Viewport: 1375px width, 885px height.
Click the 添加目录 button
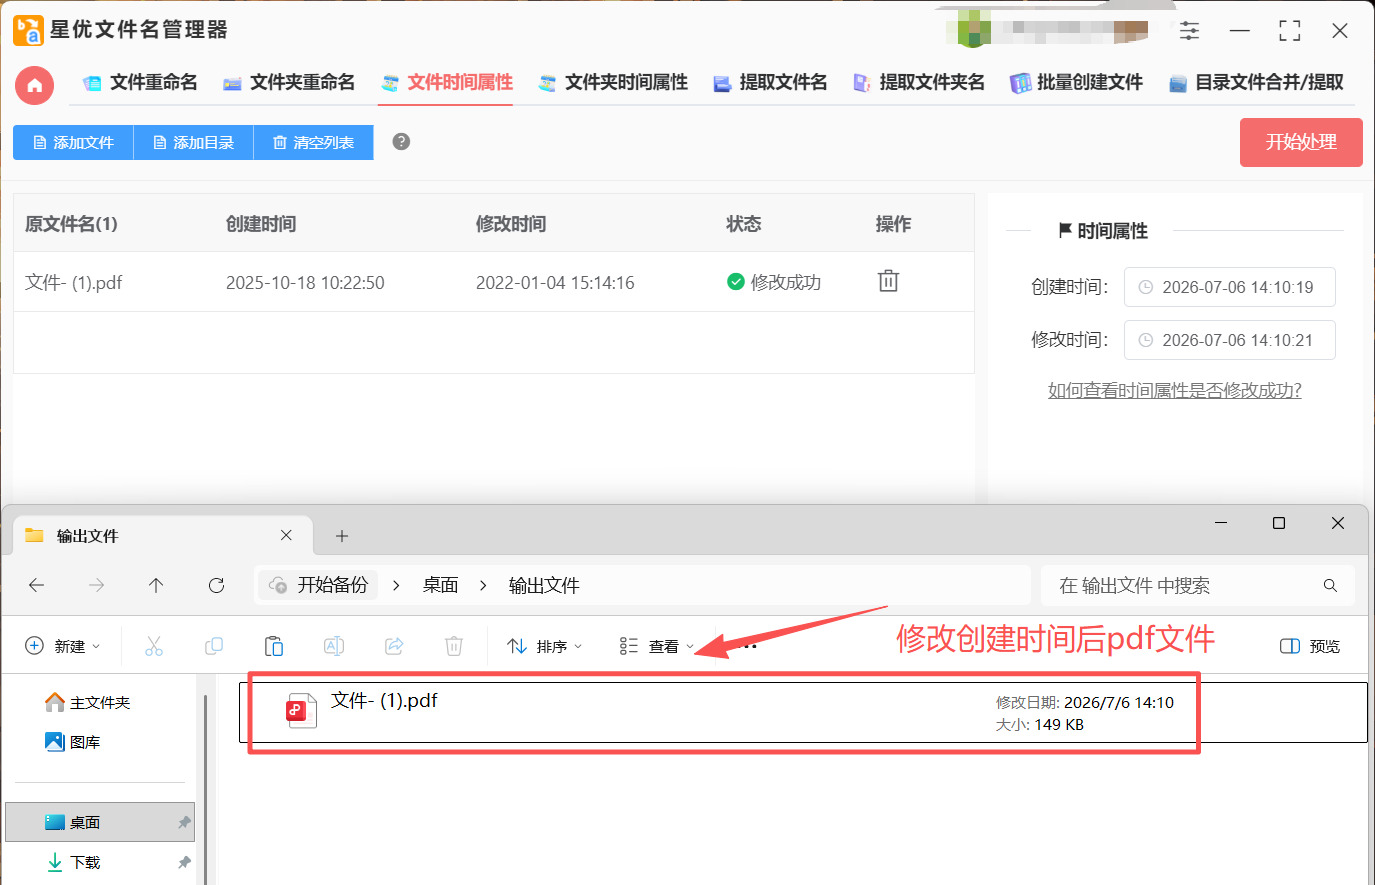[193, 143]
